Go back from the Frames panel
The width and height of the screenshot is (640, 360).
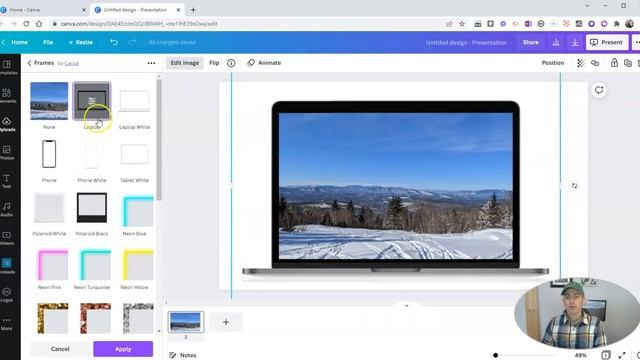(29, 63)
